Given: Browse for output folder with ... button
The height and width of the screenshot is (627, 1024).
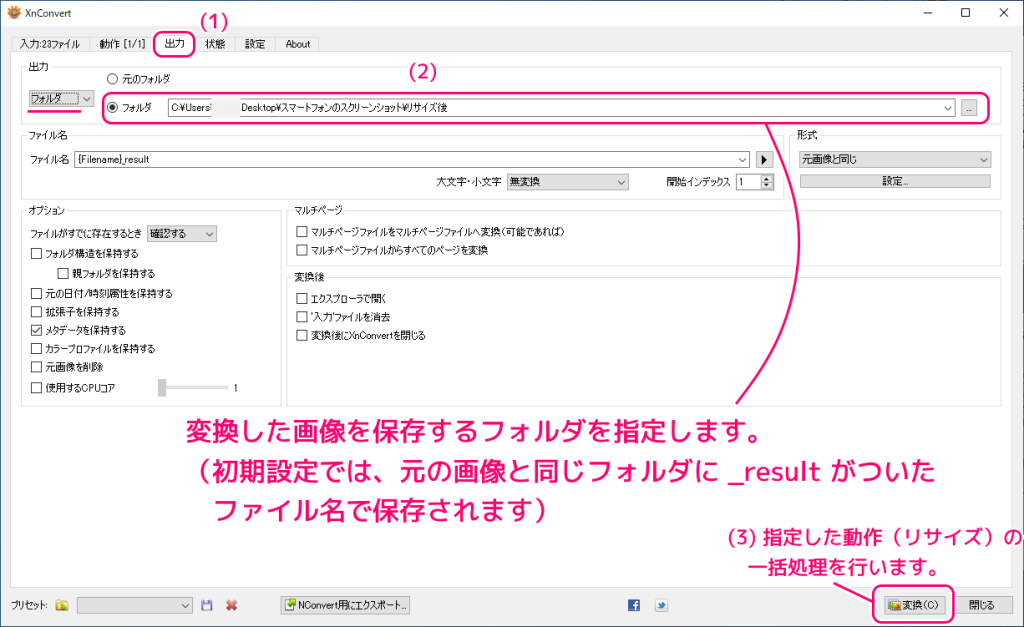Looking at the screenshot, I should [969, 108].
